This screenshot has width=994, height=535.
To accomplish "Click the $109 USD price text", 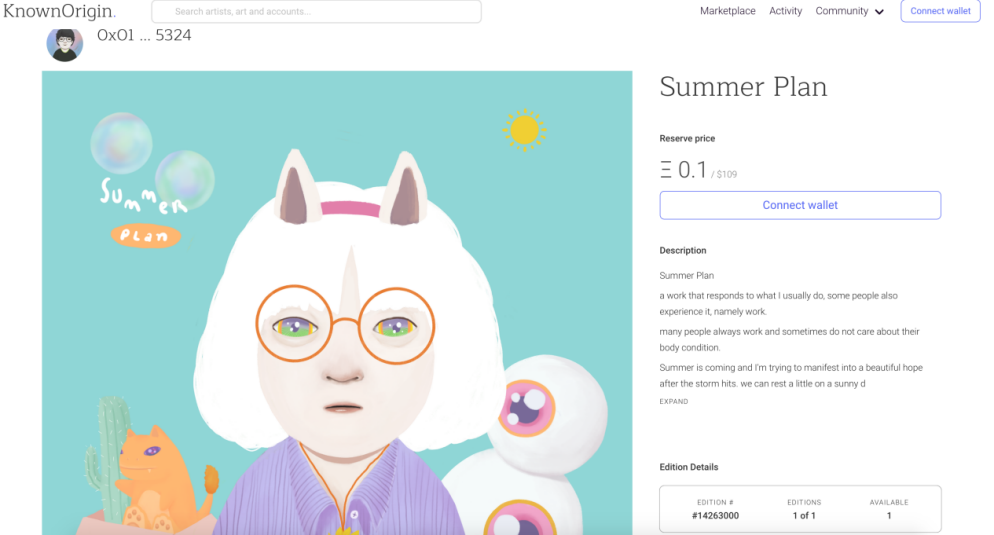I will [727, 175].
